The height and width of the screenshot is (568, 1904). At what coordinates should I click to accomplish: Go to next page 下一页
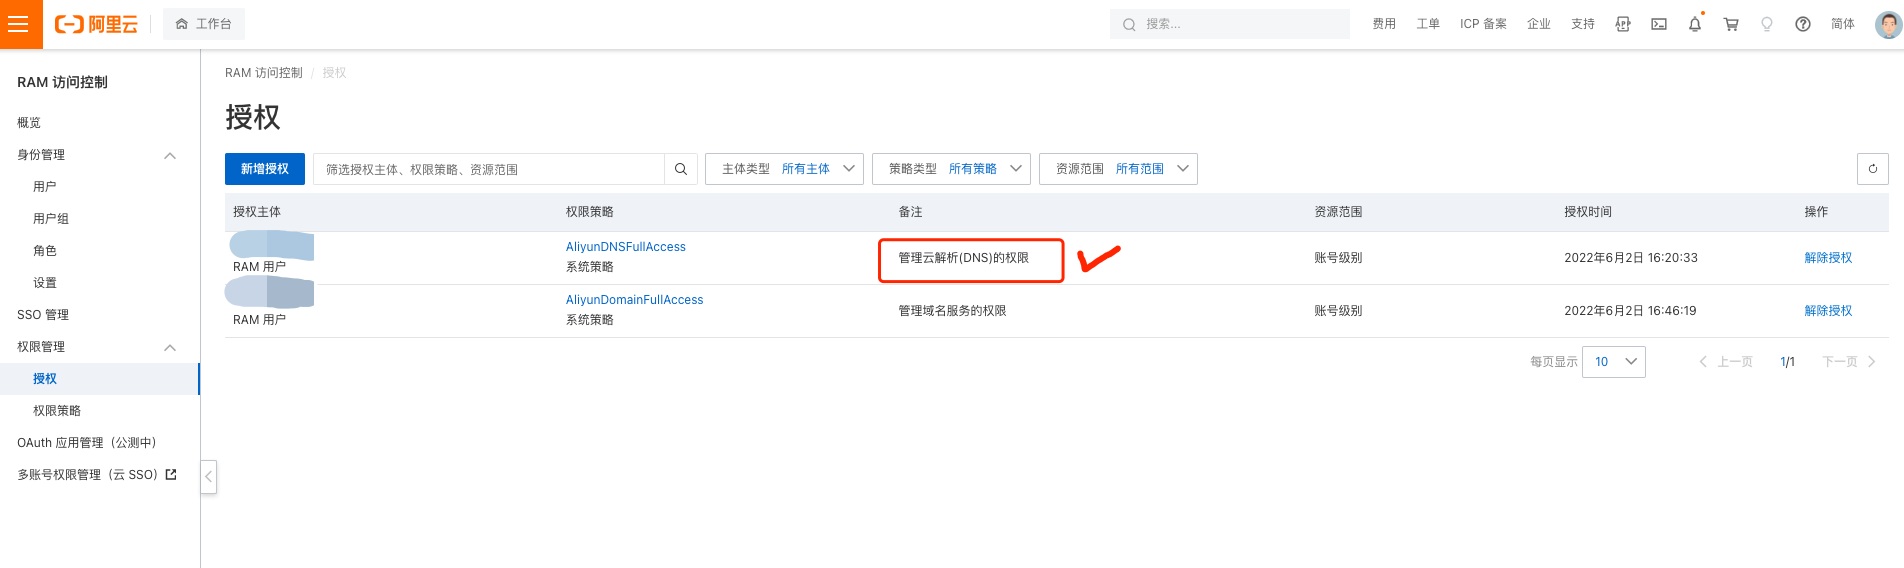click(1849, 362)
